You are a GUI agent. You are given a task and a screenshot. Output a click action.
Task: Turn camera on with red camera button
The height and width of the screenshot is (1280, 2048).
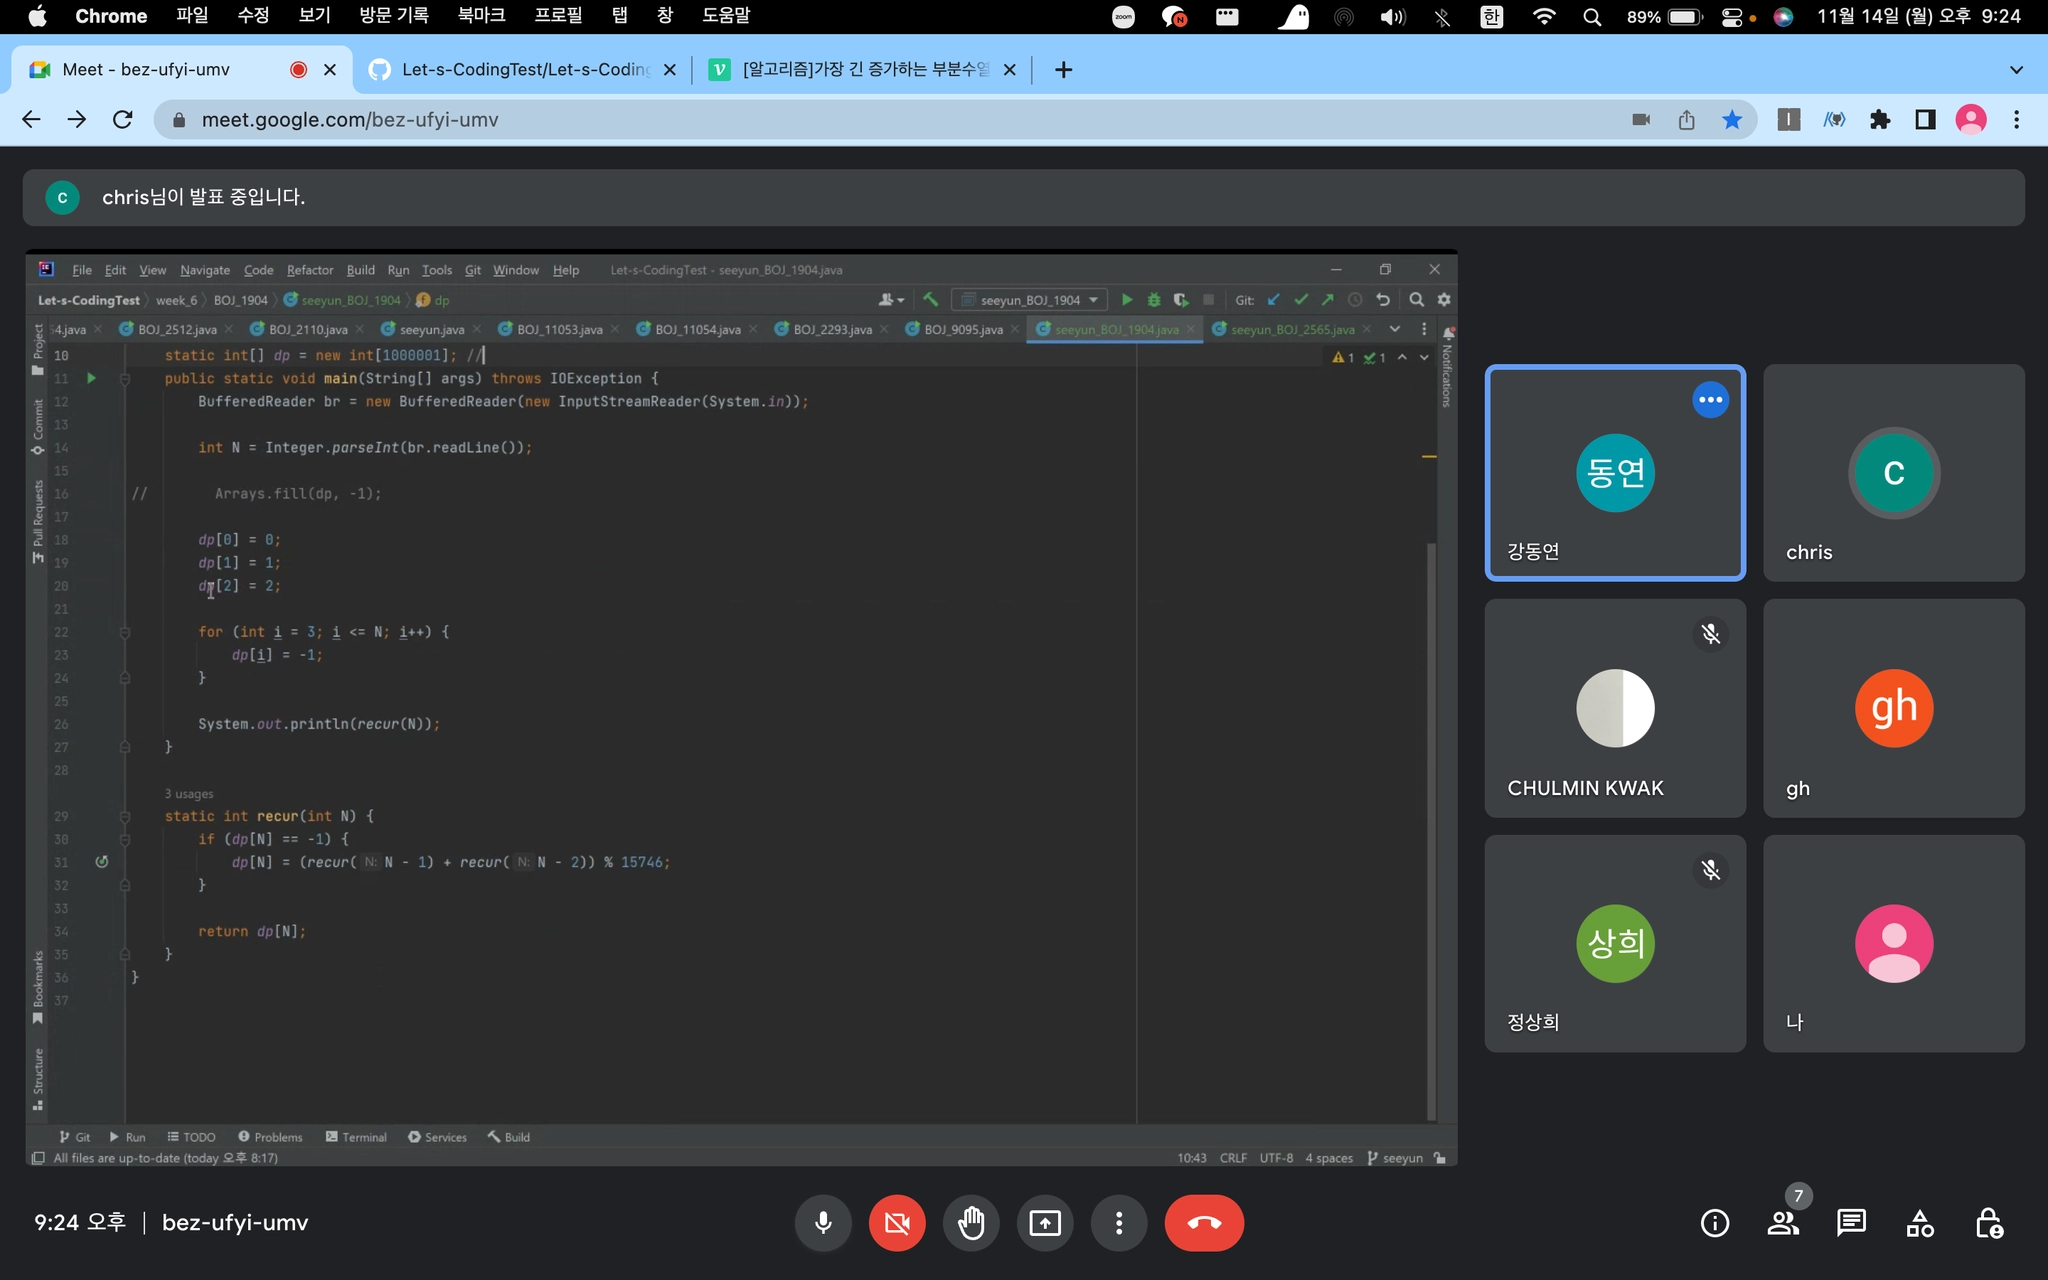coord(897,1222)
